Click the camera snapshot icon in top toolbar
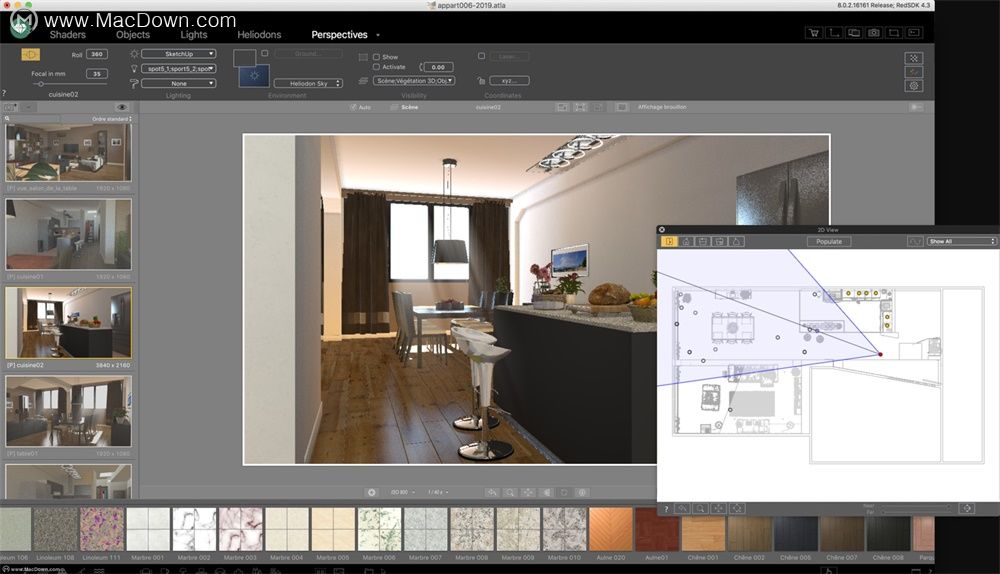Viewport: 1000px width, 574px height. coord(874,33)
